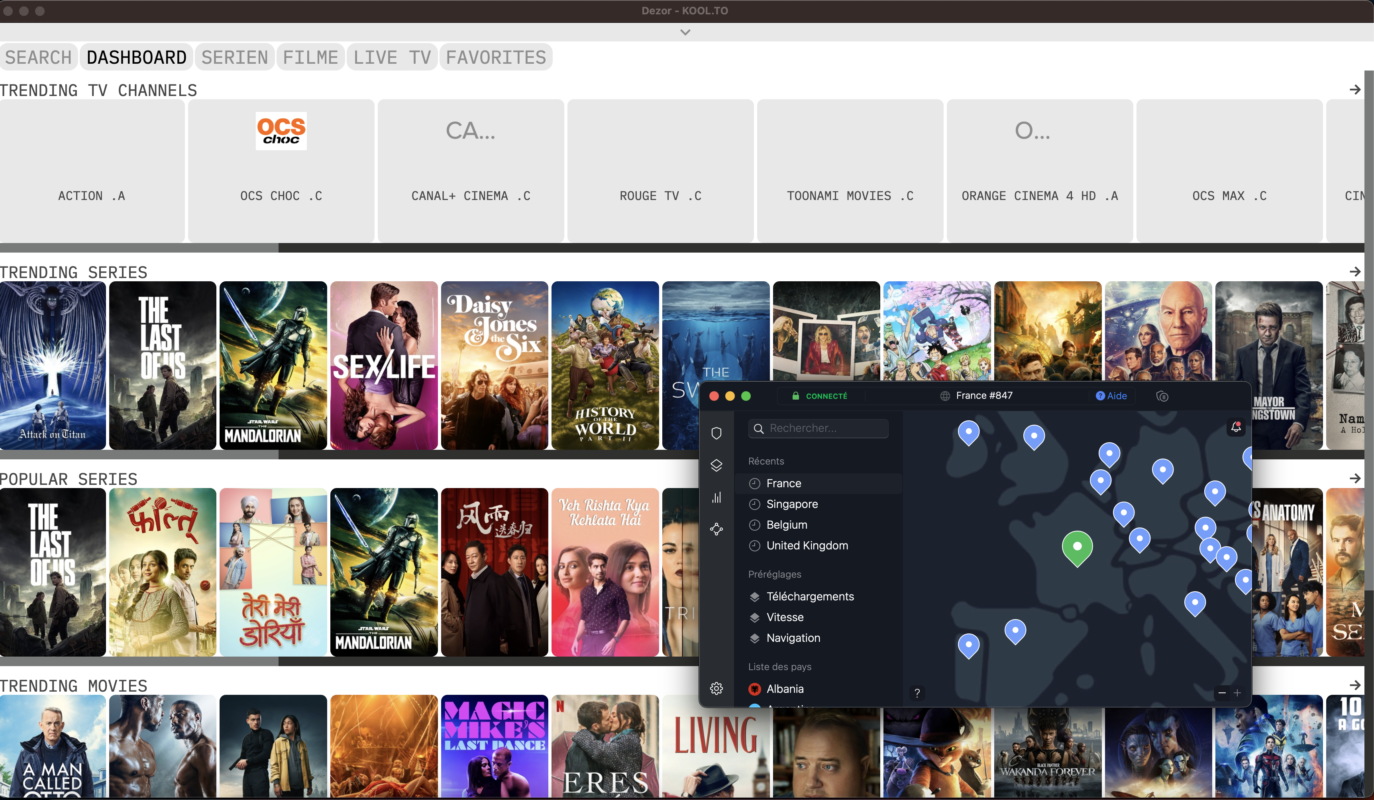Open the TOONAMI MOVIES .C channel
Viewport: 1374px width, 800px height.
850,170
